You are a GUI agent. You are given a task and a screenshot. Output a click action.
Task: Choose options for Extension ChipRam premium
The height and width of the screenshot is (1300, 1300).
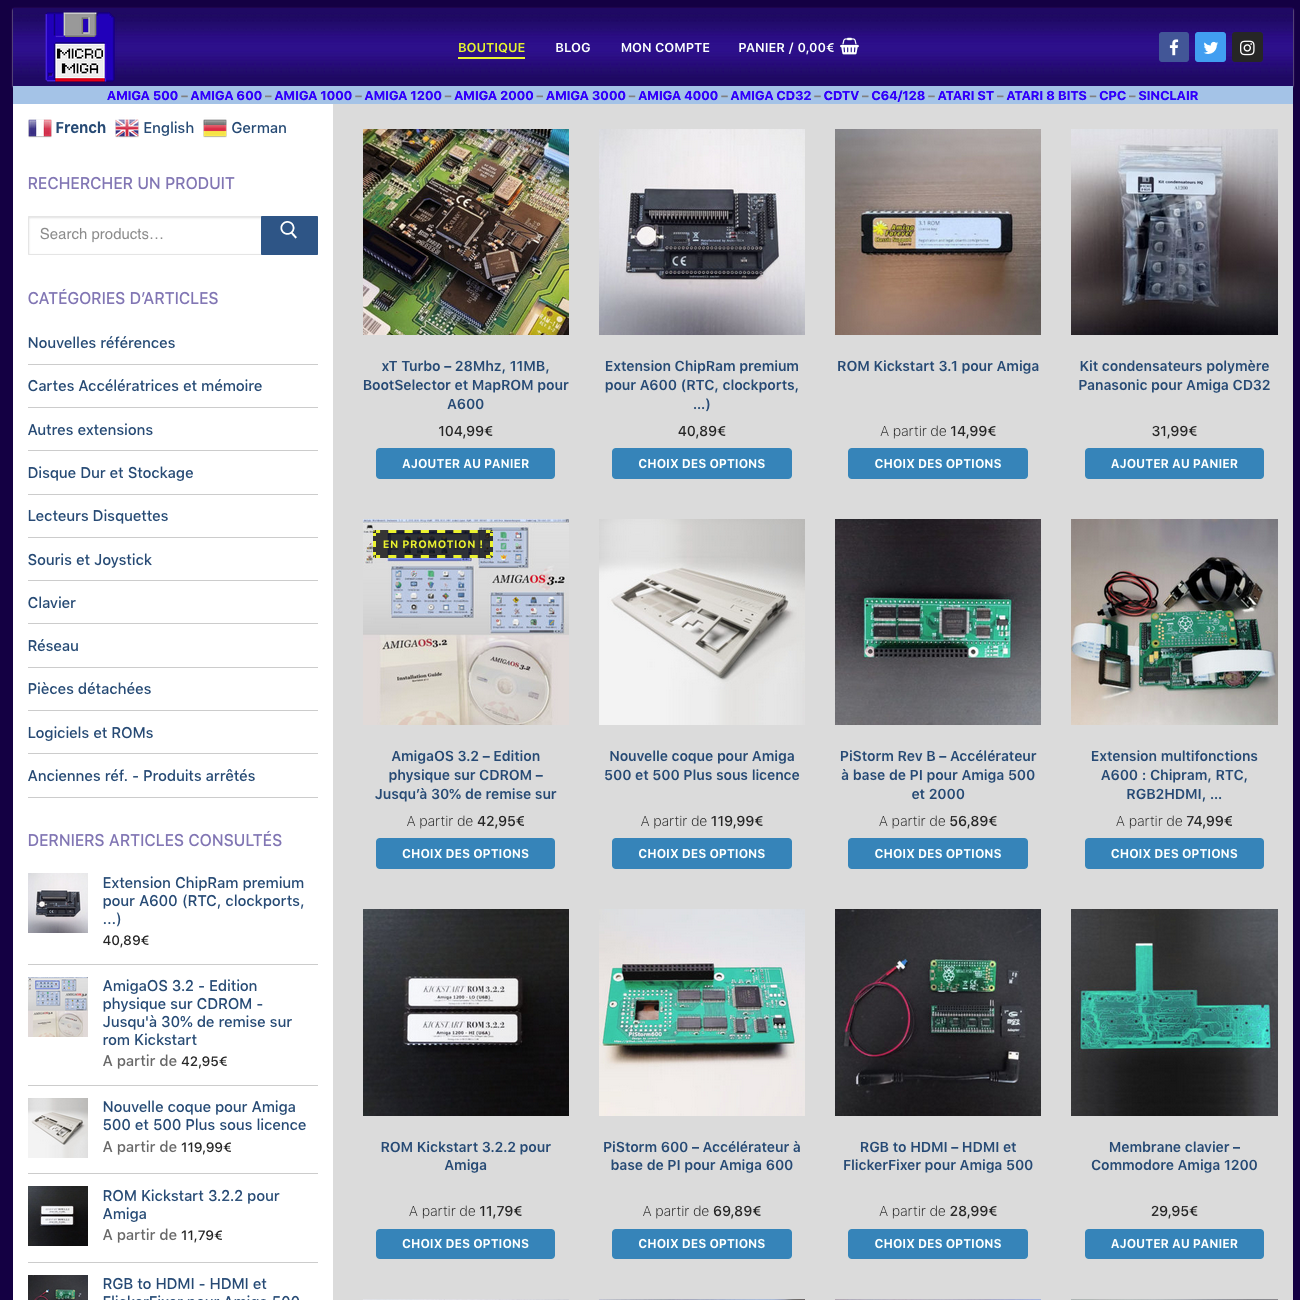(x=702, y=464)
